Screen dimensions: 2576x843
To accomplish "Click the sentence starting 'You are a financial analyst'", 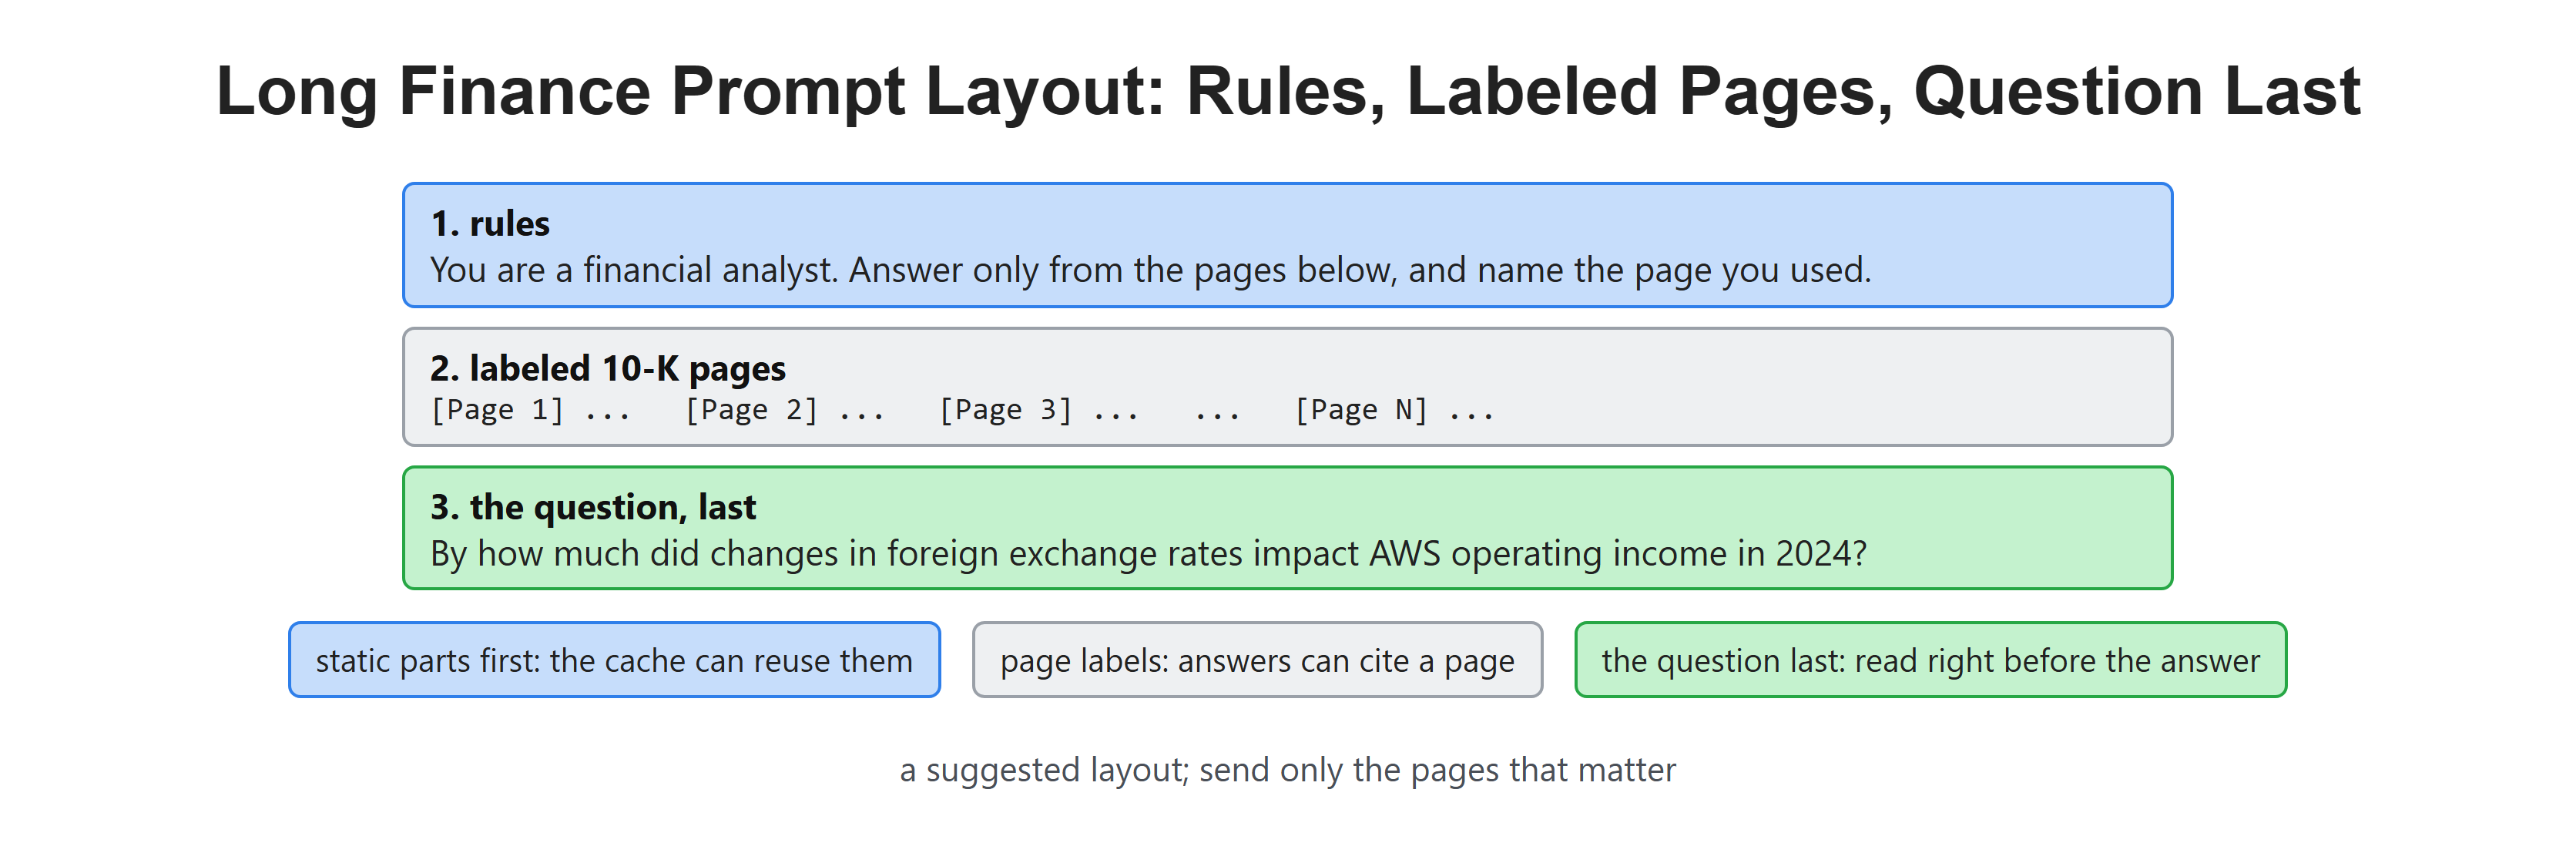I will click(x=1150, y=270).
